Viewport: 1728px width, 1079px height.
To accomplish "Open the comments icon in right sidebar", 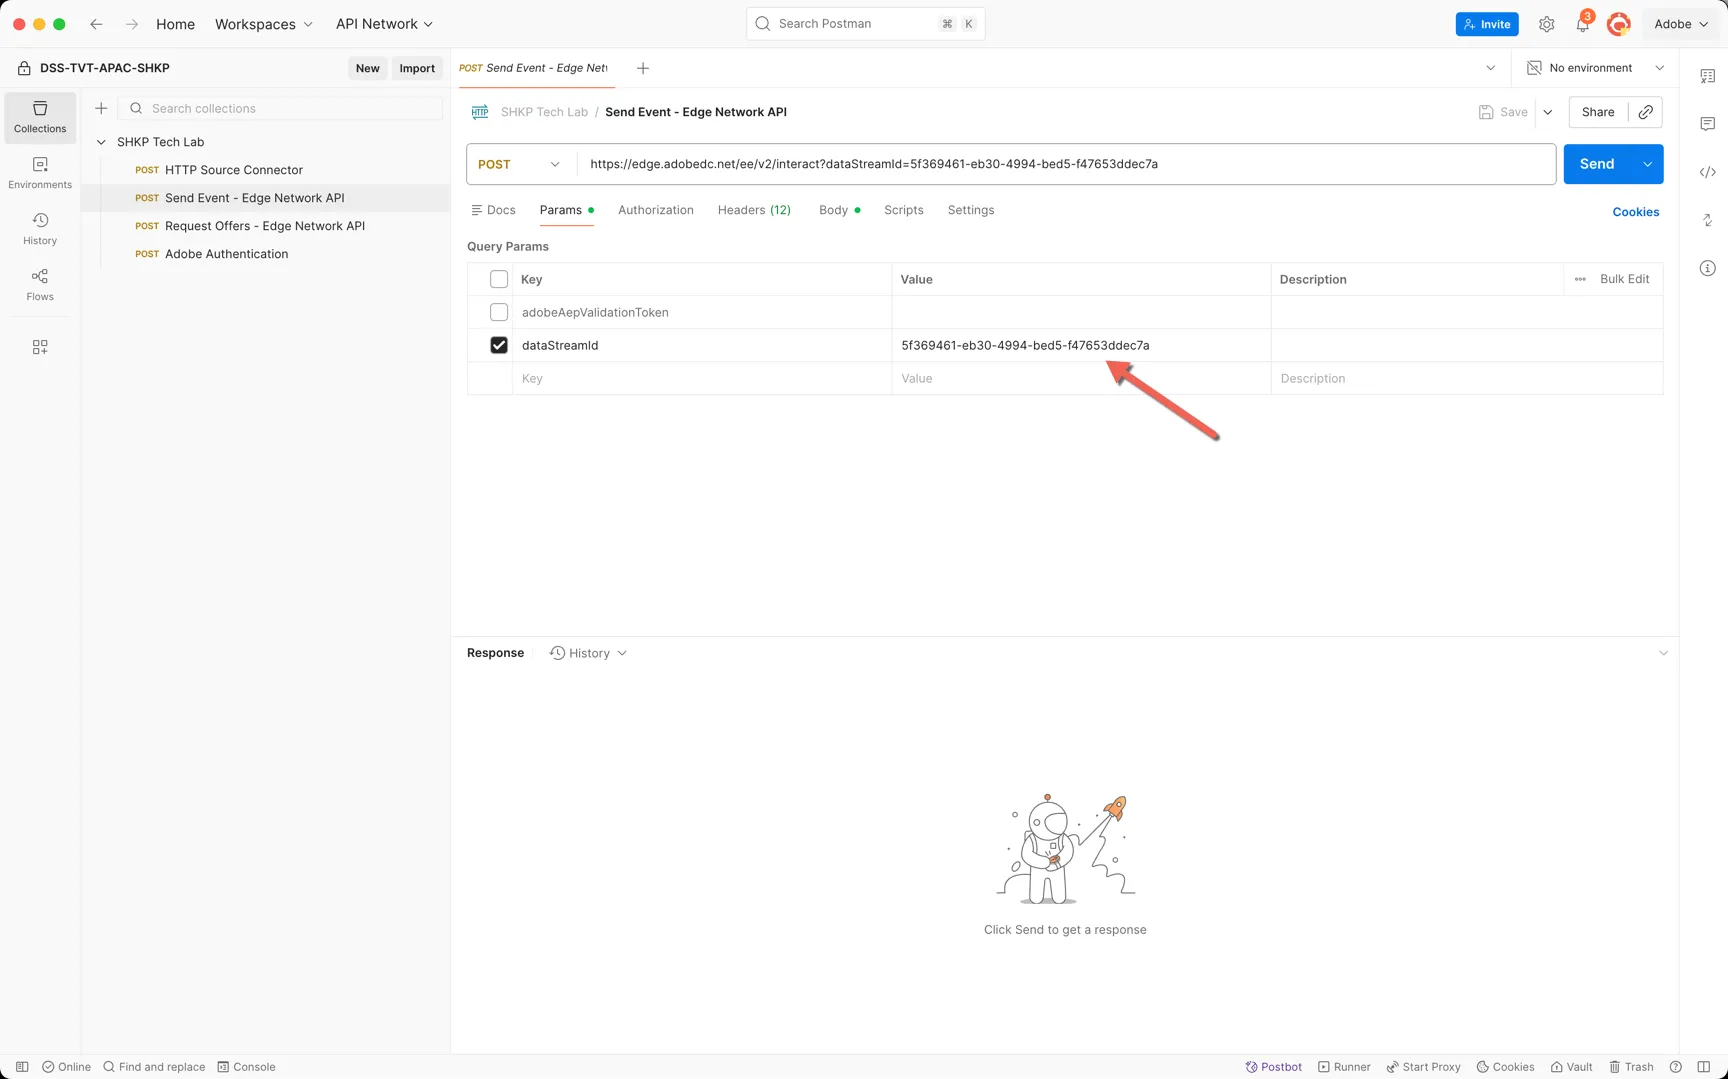I will [x=1708, y=124].
